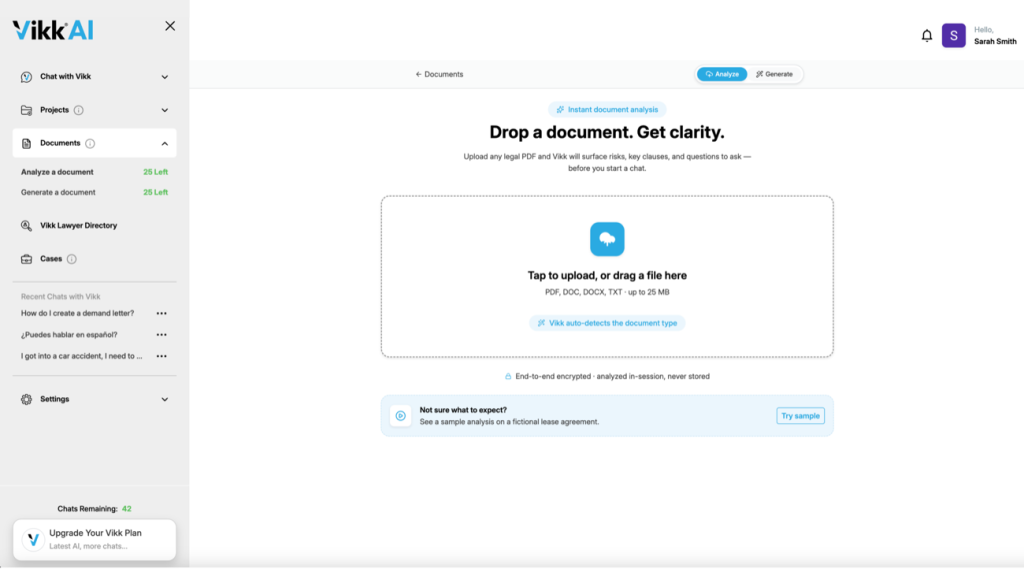Expand the Projects section chevron

point(165,110)
